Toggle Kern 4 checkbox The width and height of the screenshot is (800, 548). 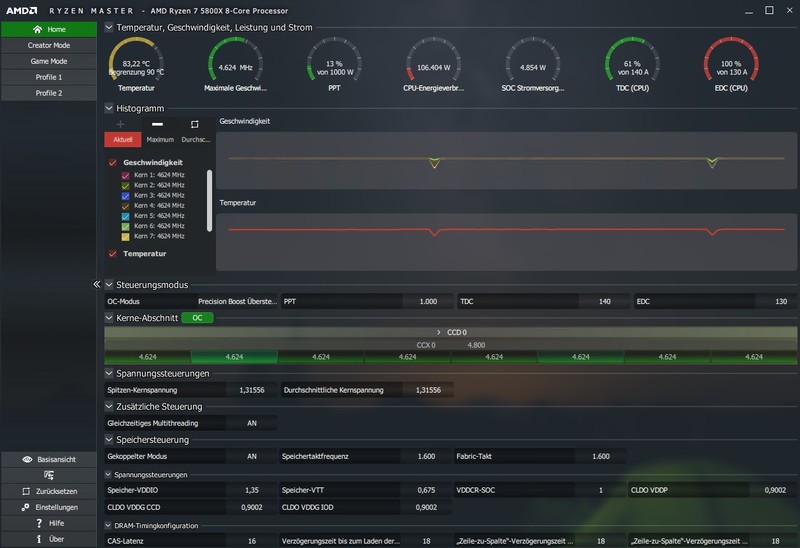point(126,206)
